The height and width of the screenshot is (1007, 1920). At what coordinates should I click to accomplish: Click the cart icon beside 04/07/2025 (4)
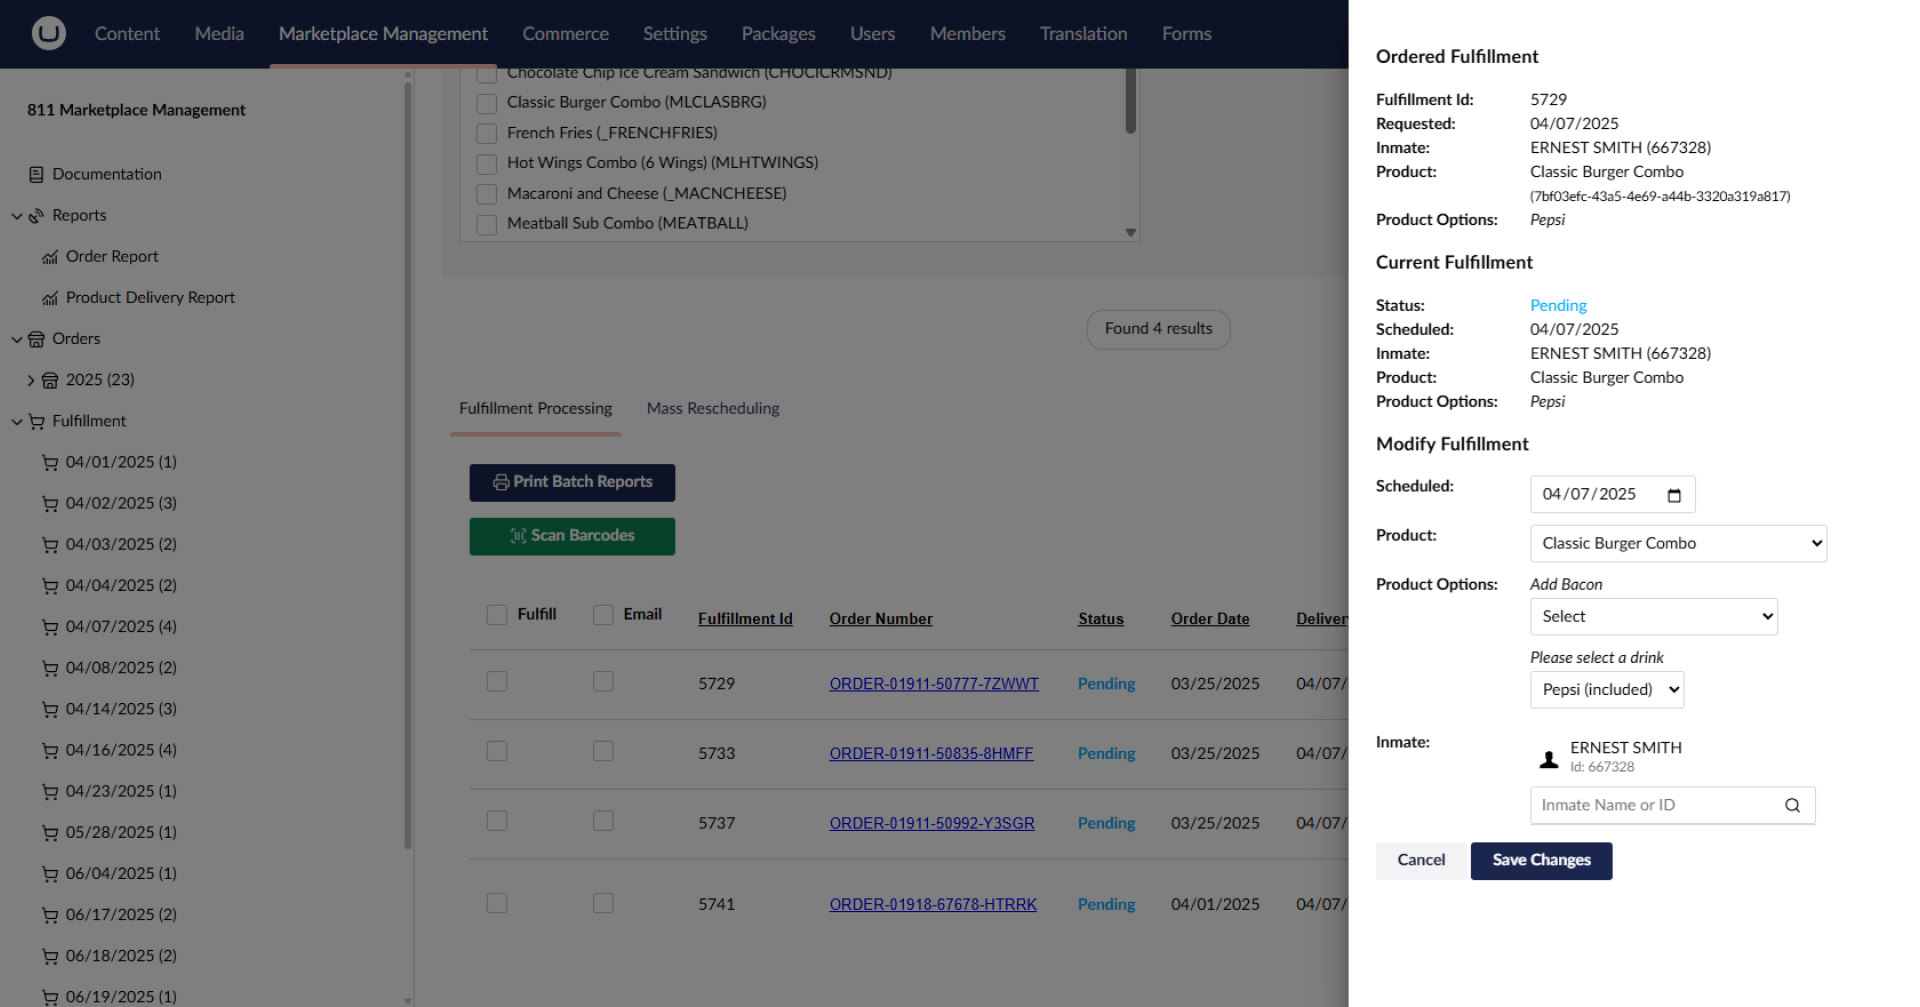49,627
